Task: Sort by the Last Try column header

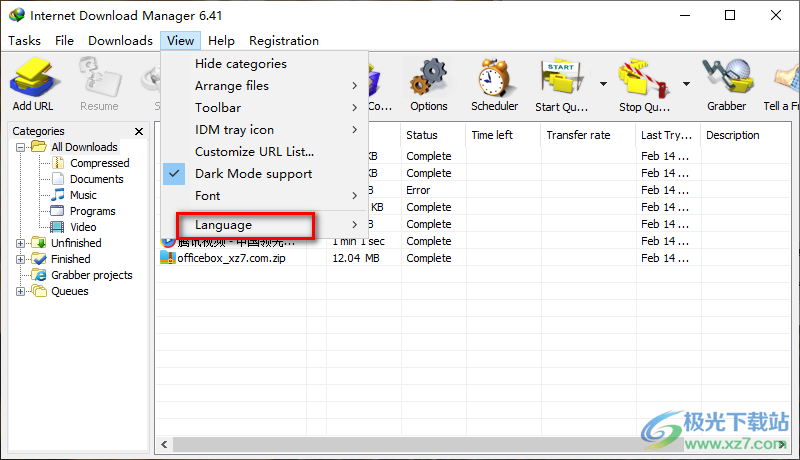Action: [x=668, y=135]
